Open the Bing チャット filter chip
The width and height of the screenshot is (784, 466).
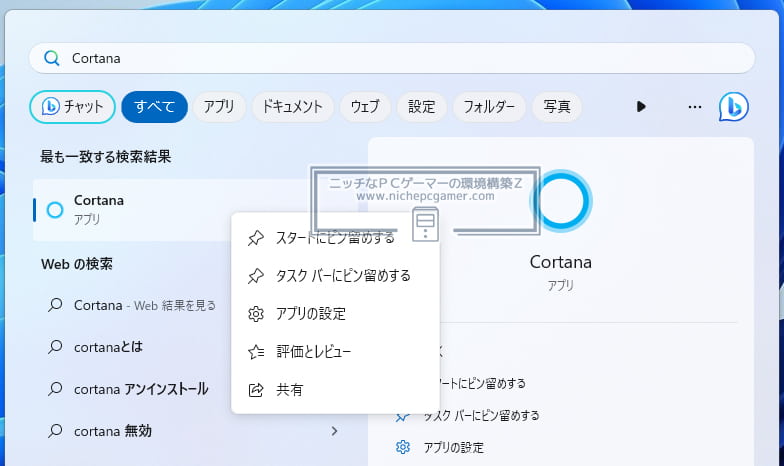click(x=72, y=106)
